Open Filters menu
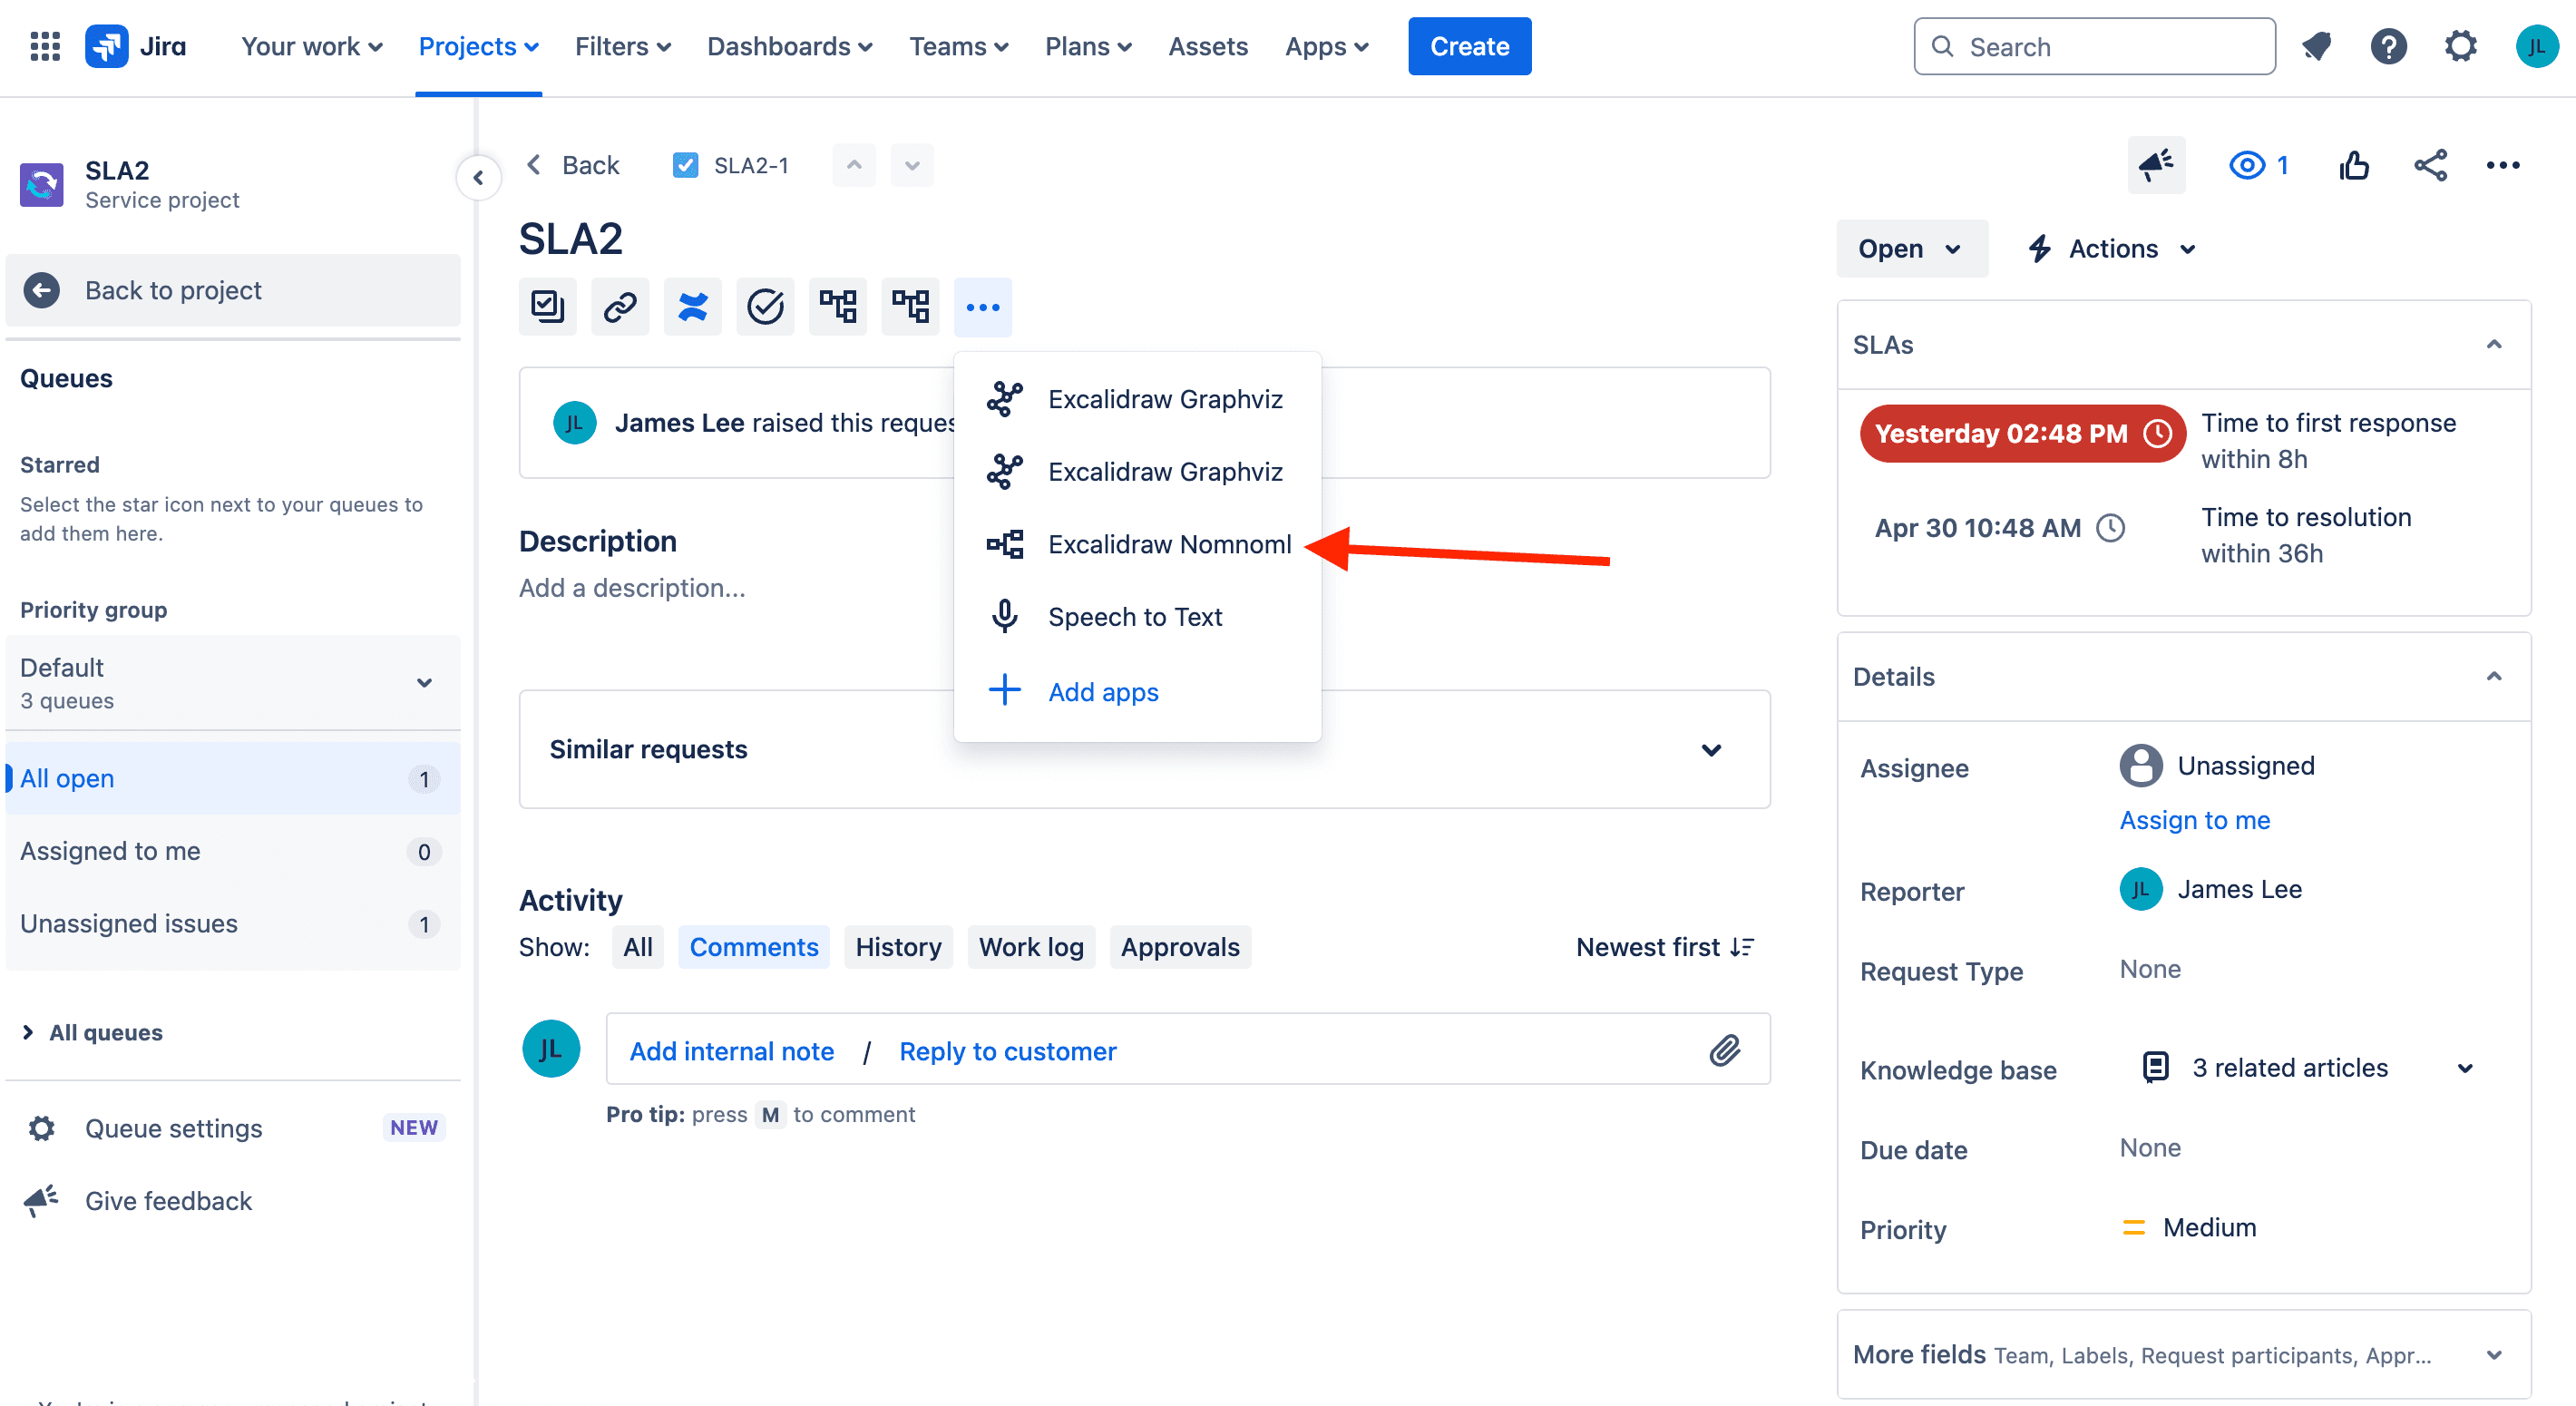 click(622, 46)
